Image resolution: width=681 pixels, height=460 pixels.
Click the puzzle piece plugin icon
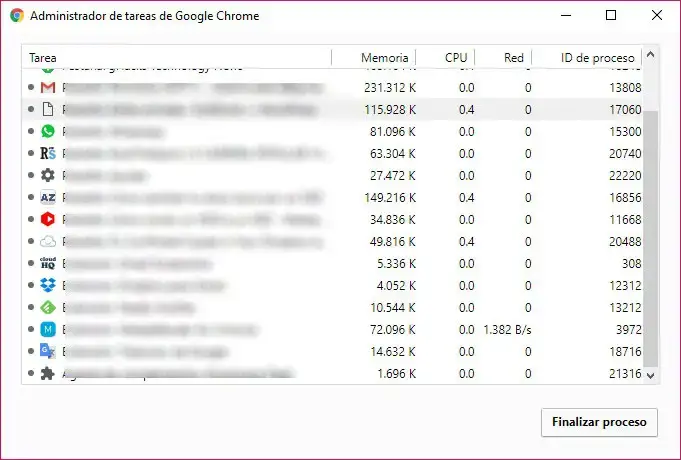[x=48, y=374]
